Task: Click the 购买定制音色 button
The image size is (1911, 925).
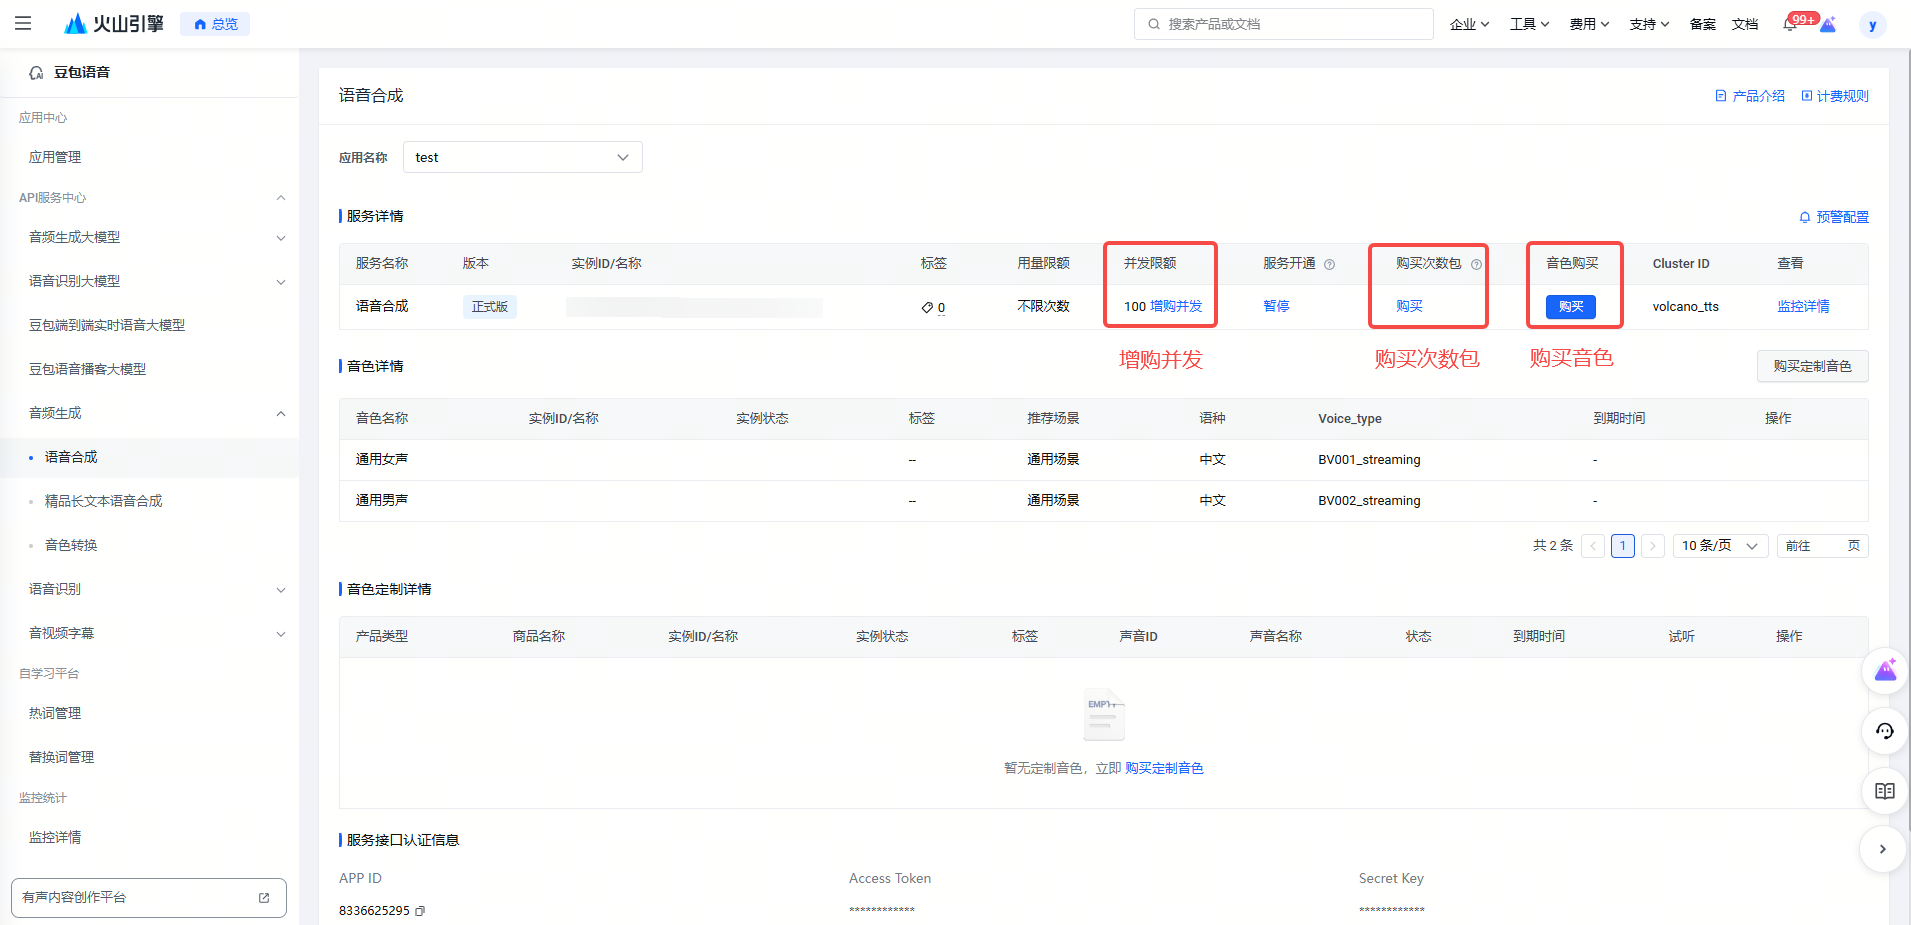Action: click(x=1812, y=366)
